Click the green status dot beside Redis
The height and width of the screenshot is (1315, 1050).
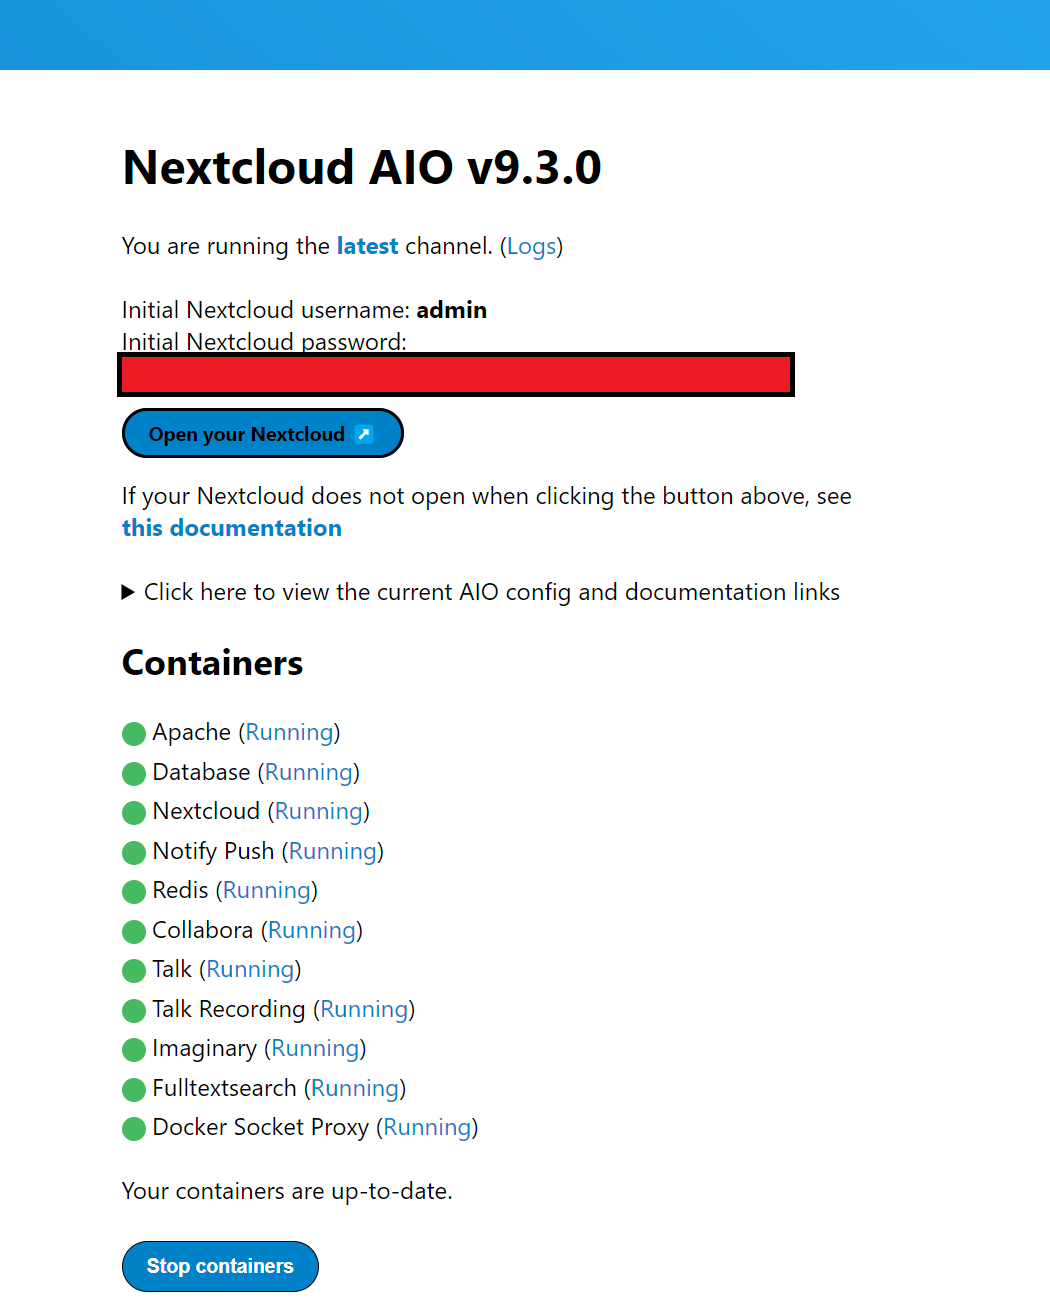coord(134,892)
